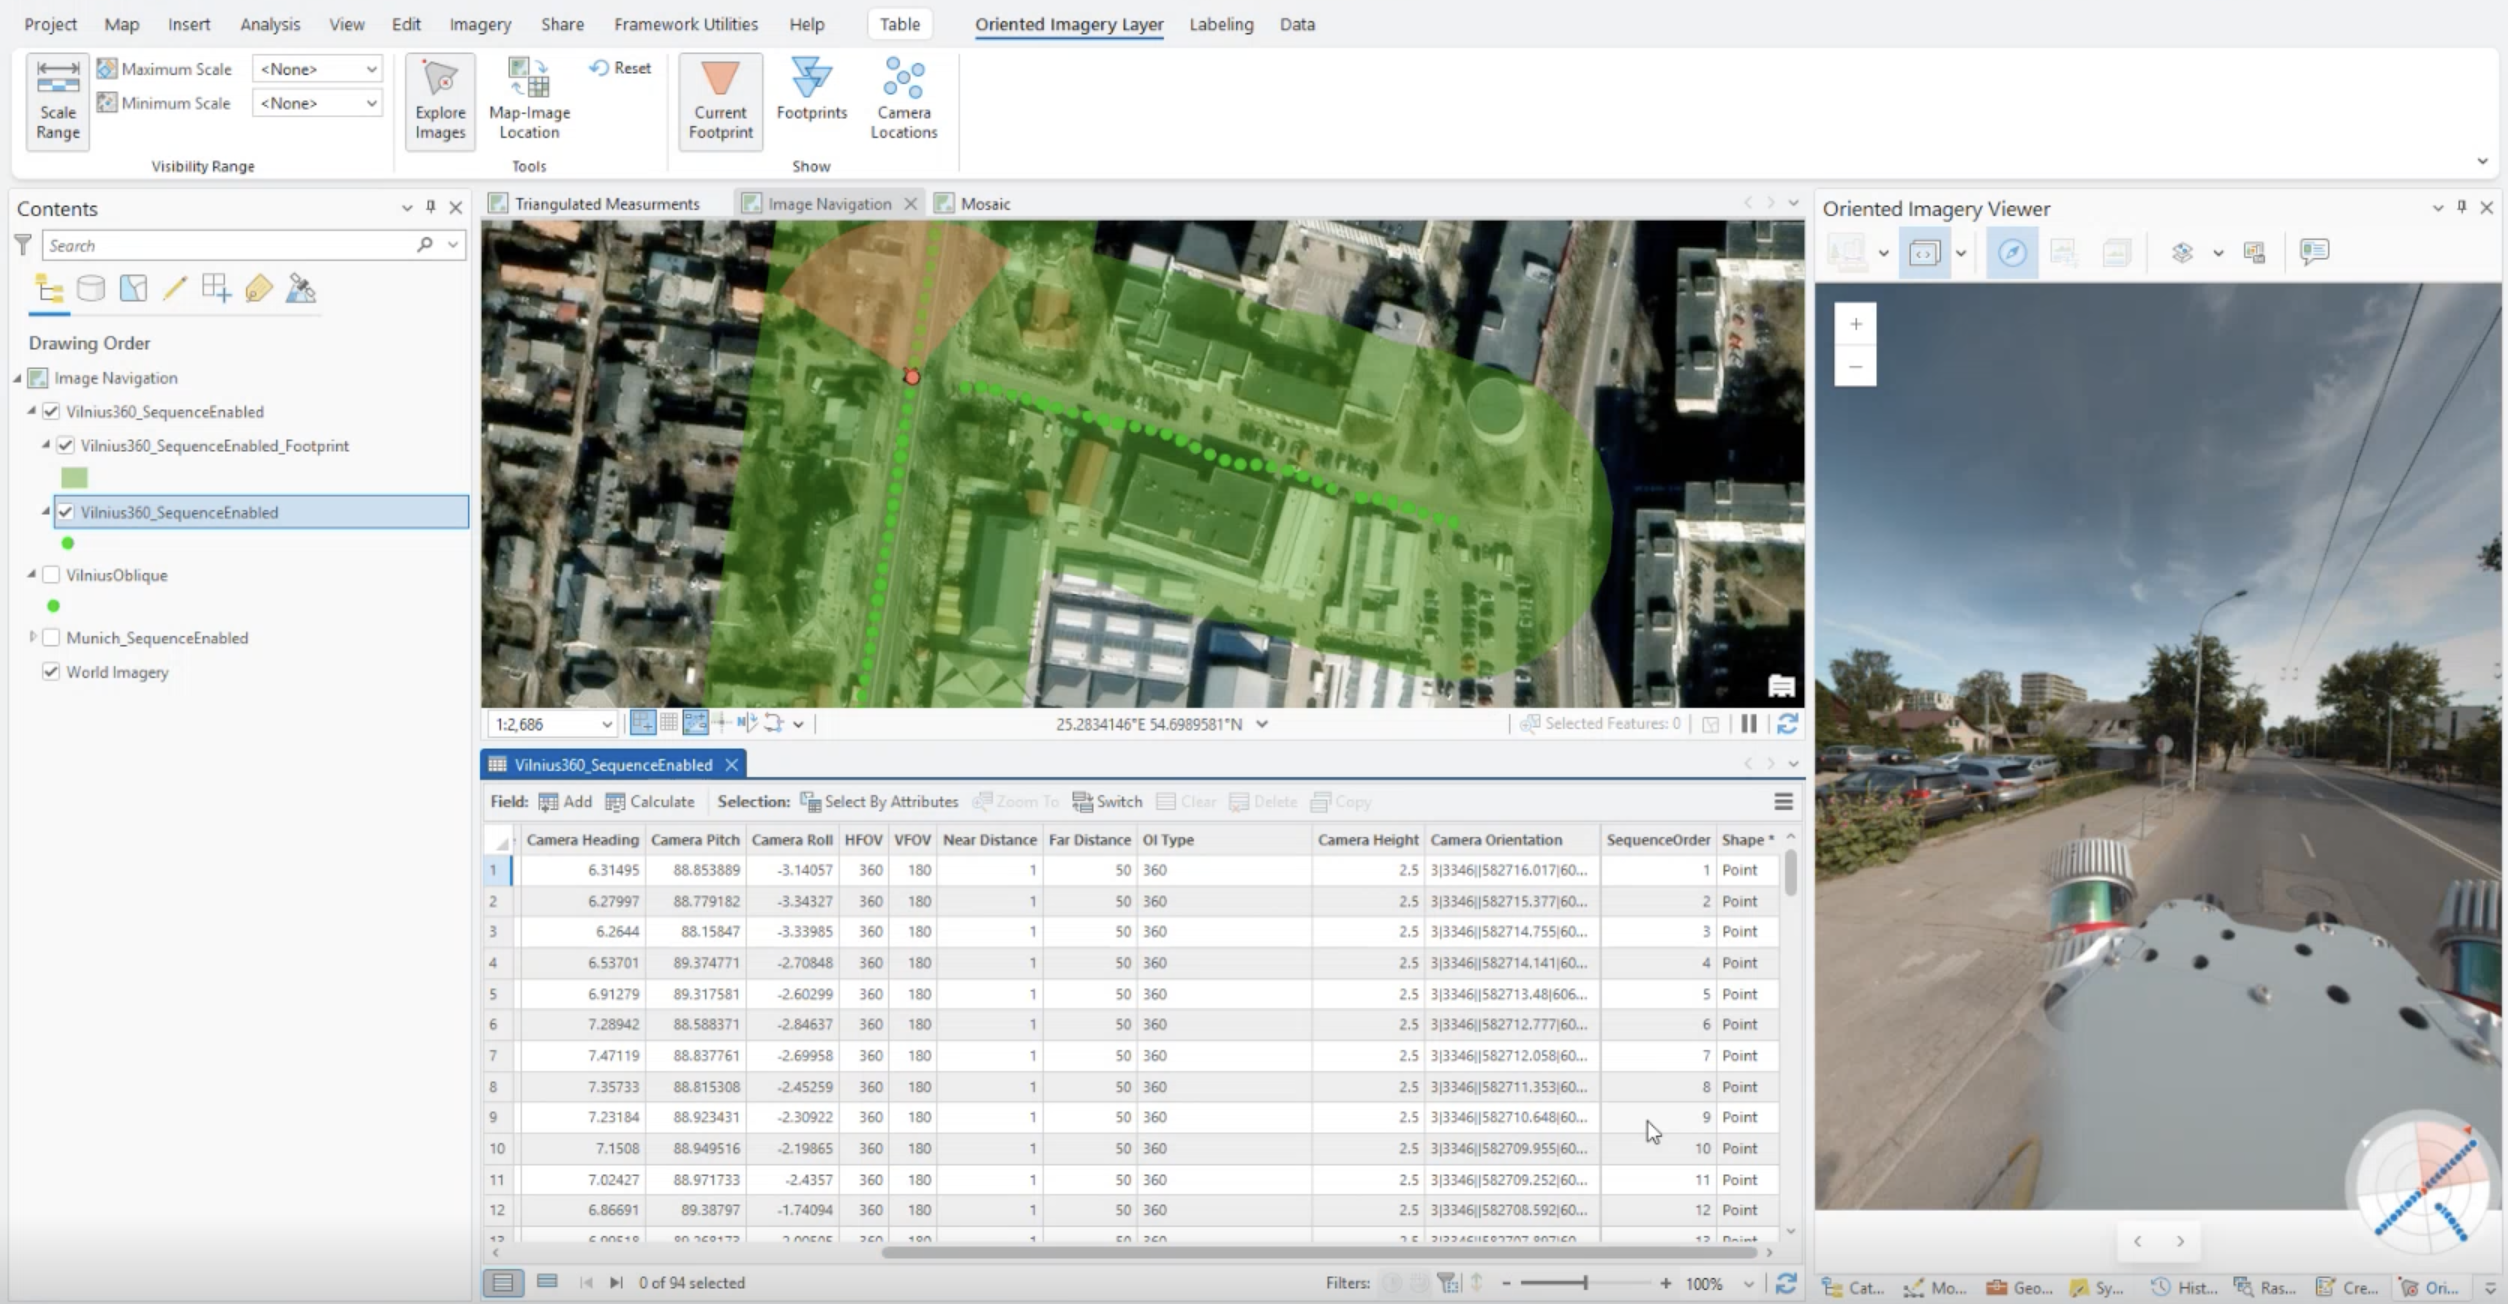Enable the VilniusOblique layer checkbox
The height and width of the screenshot is (1304, 2508).
click(51, 575)
